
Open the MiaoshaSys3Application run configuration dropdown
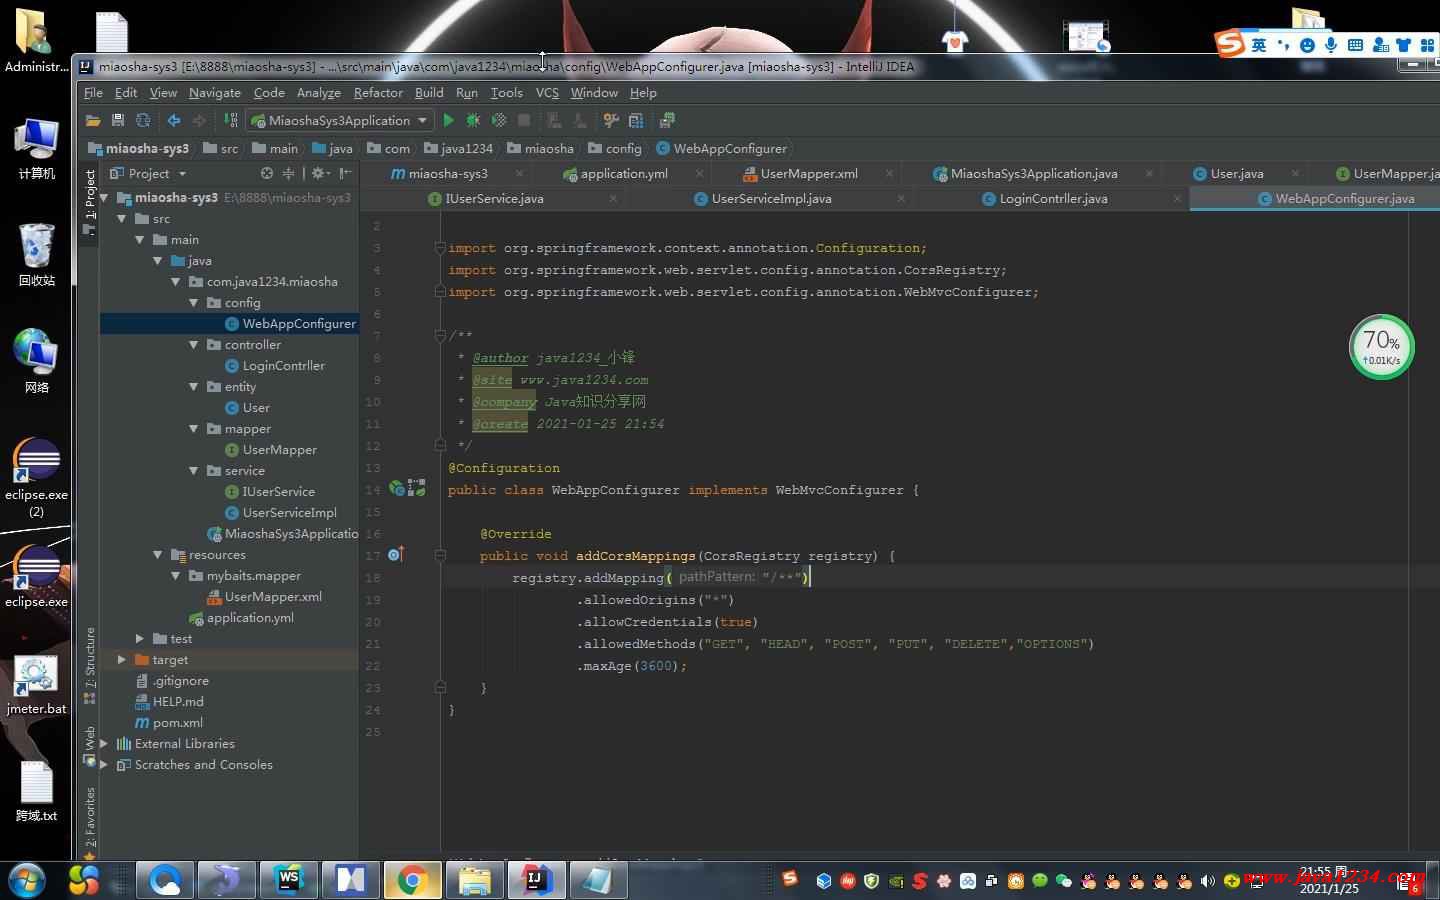(x=339, y=120)
